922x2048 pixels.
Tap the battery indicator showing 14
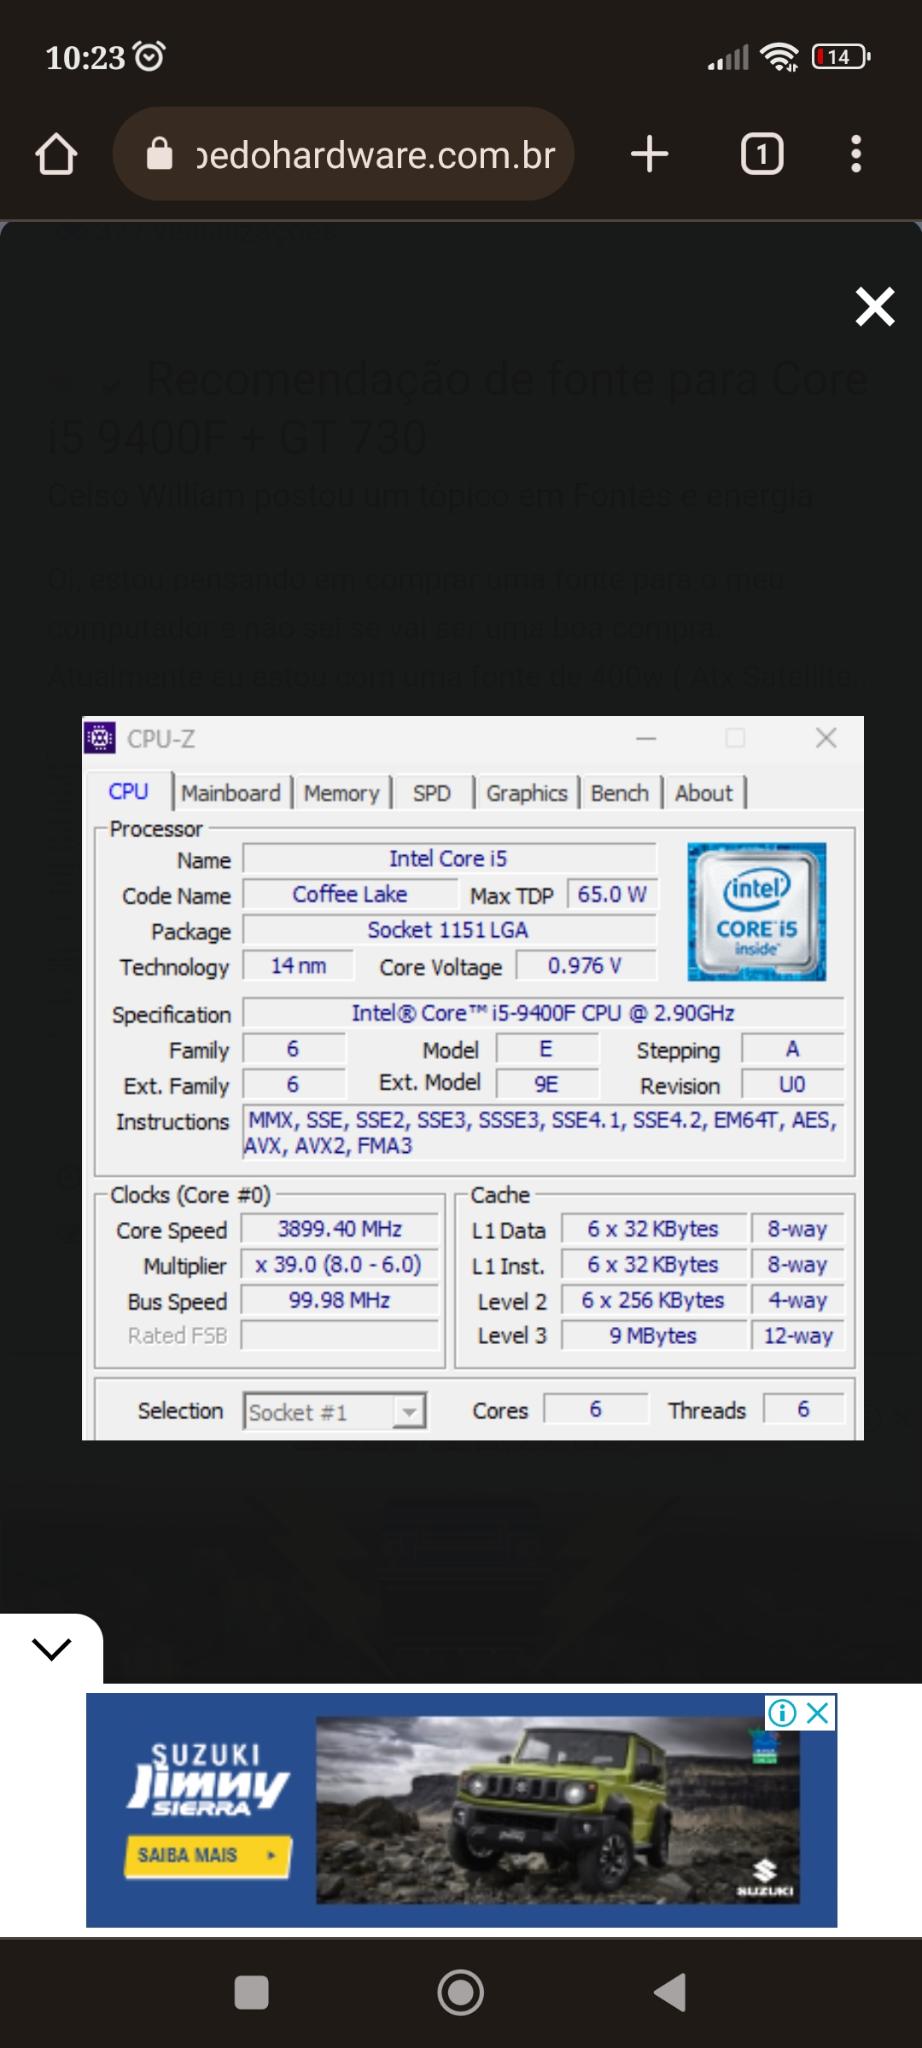click(840, 57)
